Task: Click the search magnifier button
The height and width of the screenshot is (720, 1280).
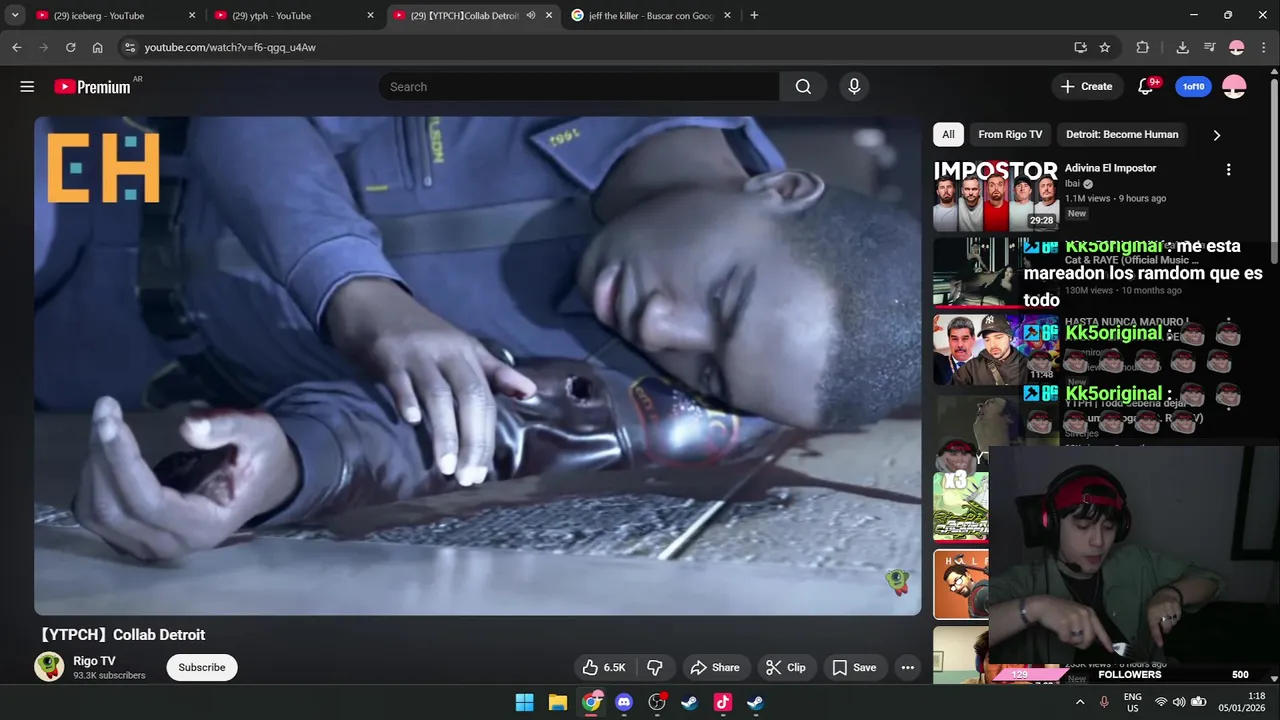Action: coord(803,87)
